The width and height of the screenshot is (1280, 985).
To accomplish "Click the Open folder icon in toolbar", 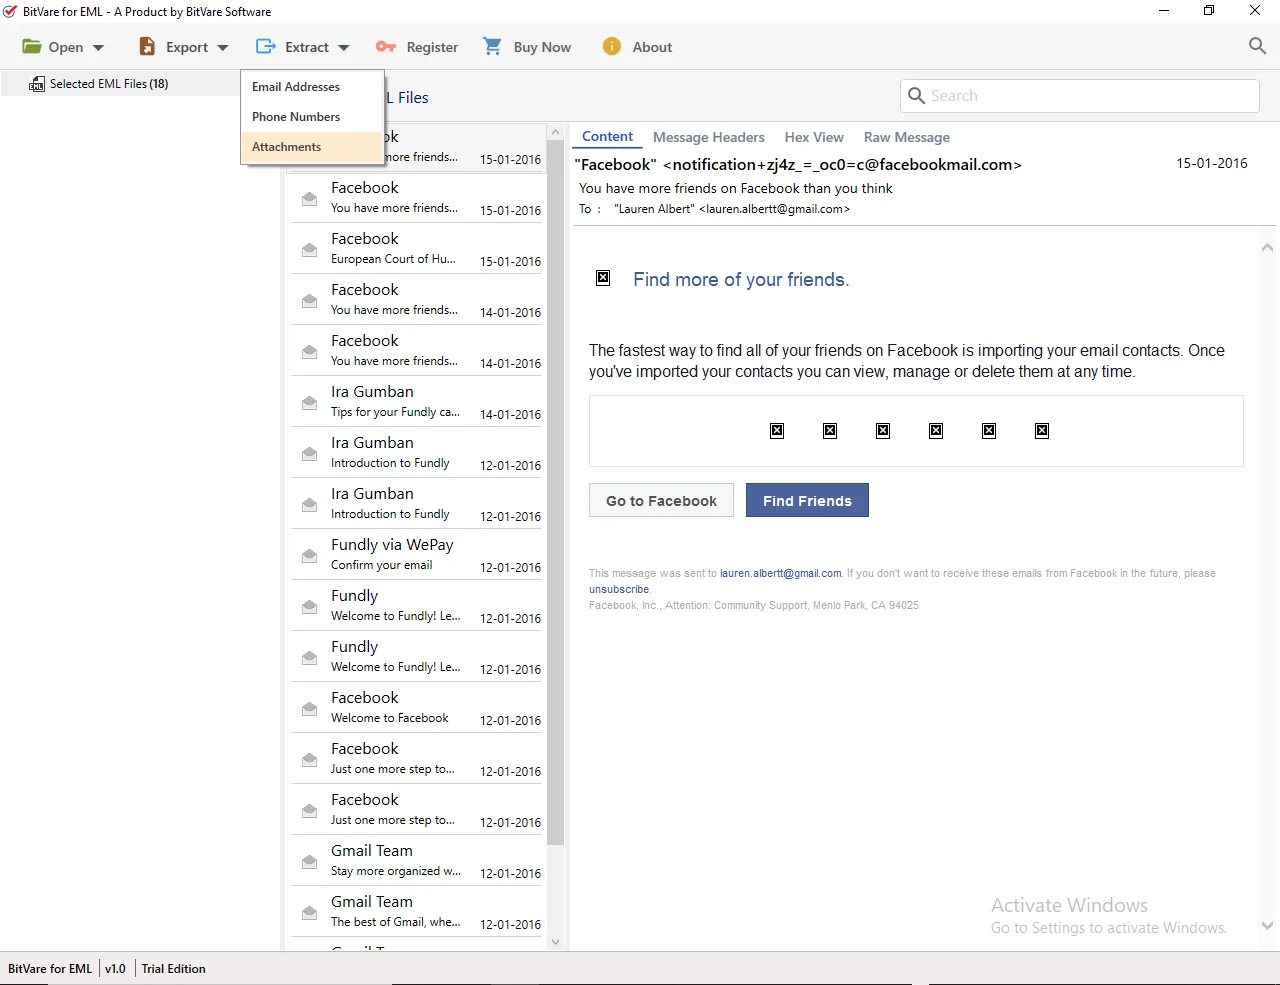I will coord(32,47).
